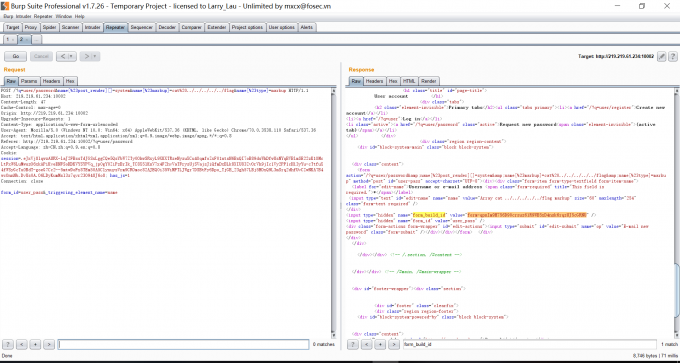Switch to the Decoder tab
The height and width of the screenshot is (363, 680).
pos(167,27)
